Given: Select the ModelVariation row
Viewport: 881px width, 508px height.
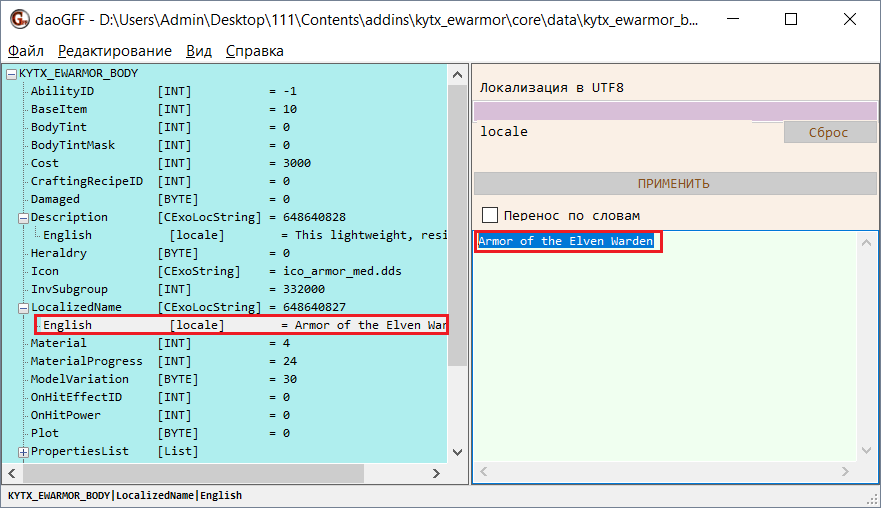Looking at the screenshot, I should pyautogui.click(x=164, y=379).
